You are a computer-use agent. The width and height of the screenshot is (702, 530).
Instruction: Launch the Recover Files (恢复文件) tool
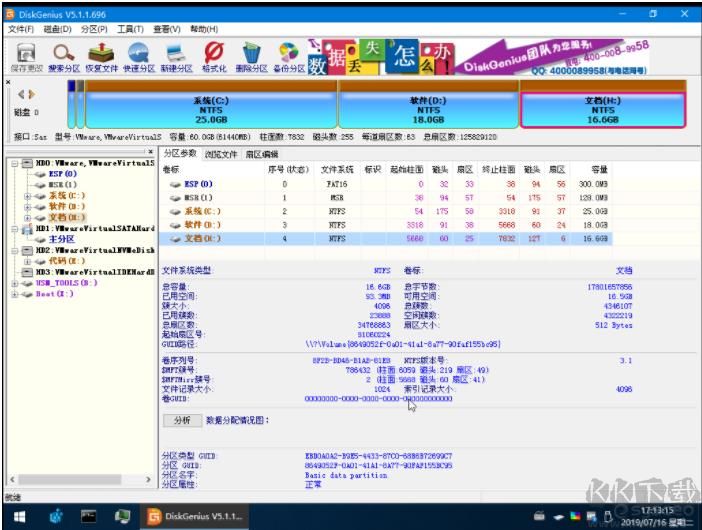click(101, 57)
